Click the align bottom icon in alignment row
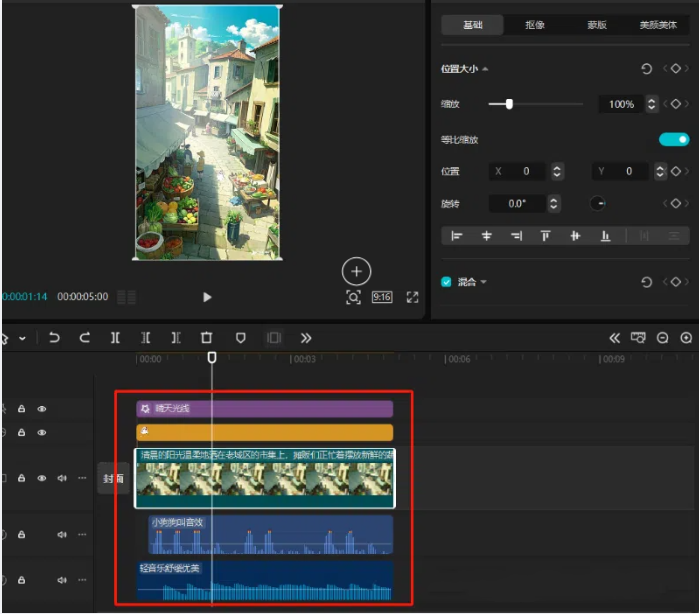The height and width of the screenshot is (614, 699). [605, 236]
